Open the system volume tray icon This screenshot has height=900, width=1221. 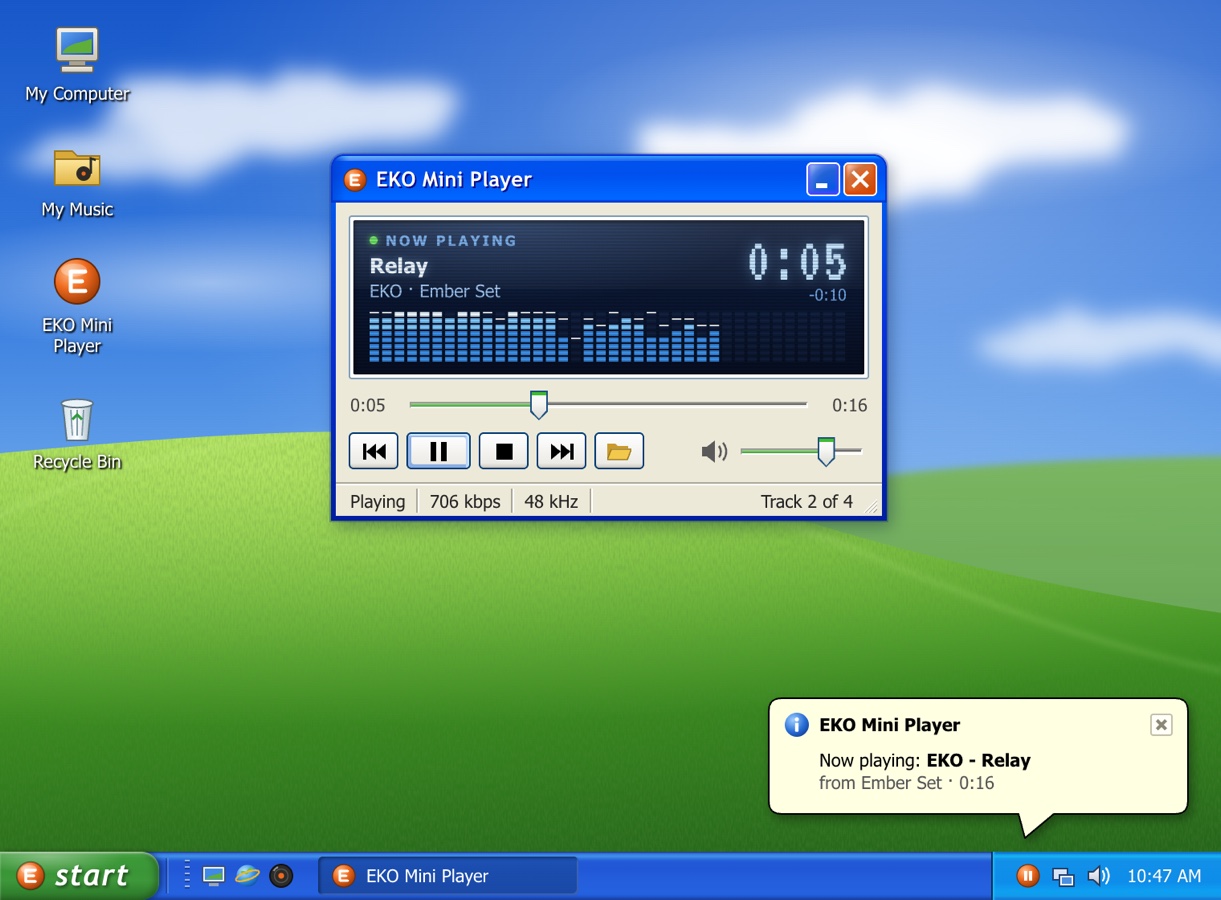1098,876
